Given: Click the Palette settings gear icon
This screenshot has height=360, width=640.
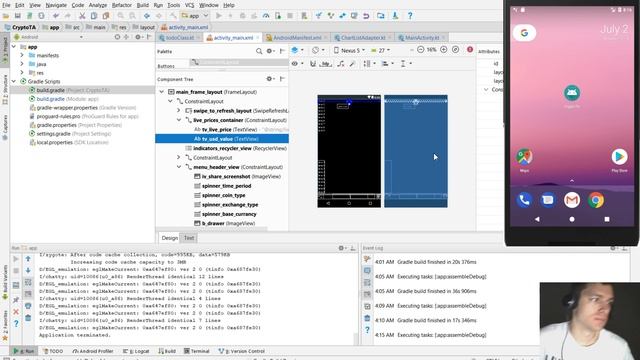Looking at the screenshot, I should pos(269,51).
